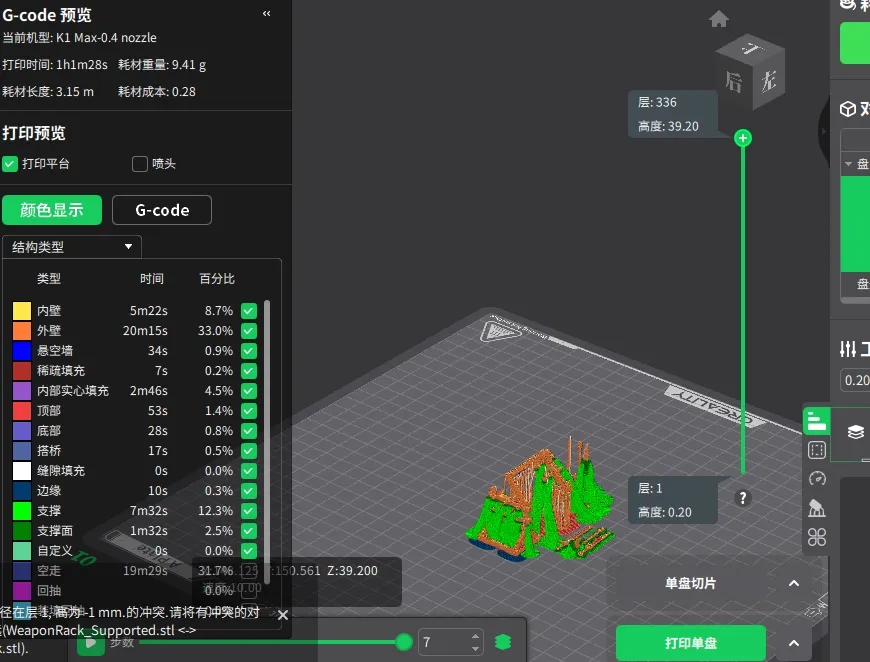Click the speedometer sidebar icon
The image size is (870, 662).
pos(817,479)
